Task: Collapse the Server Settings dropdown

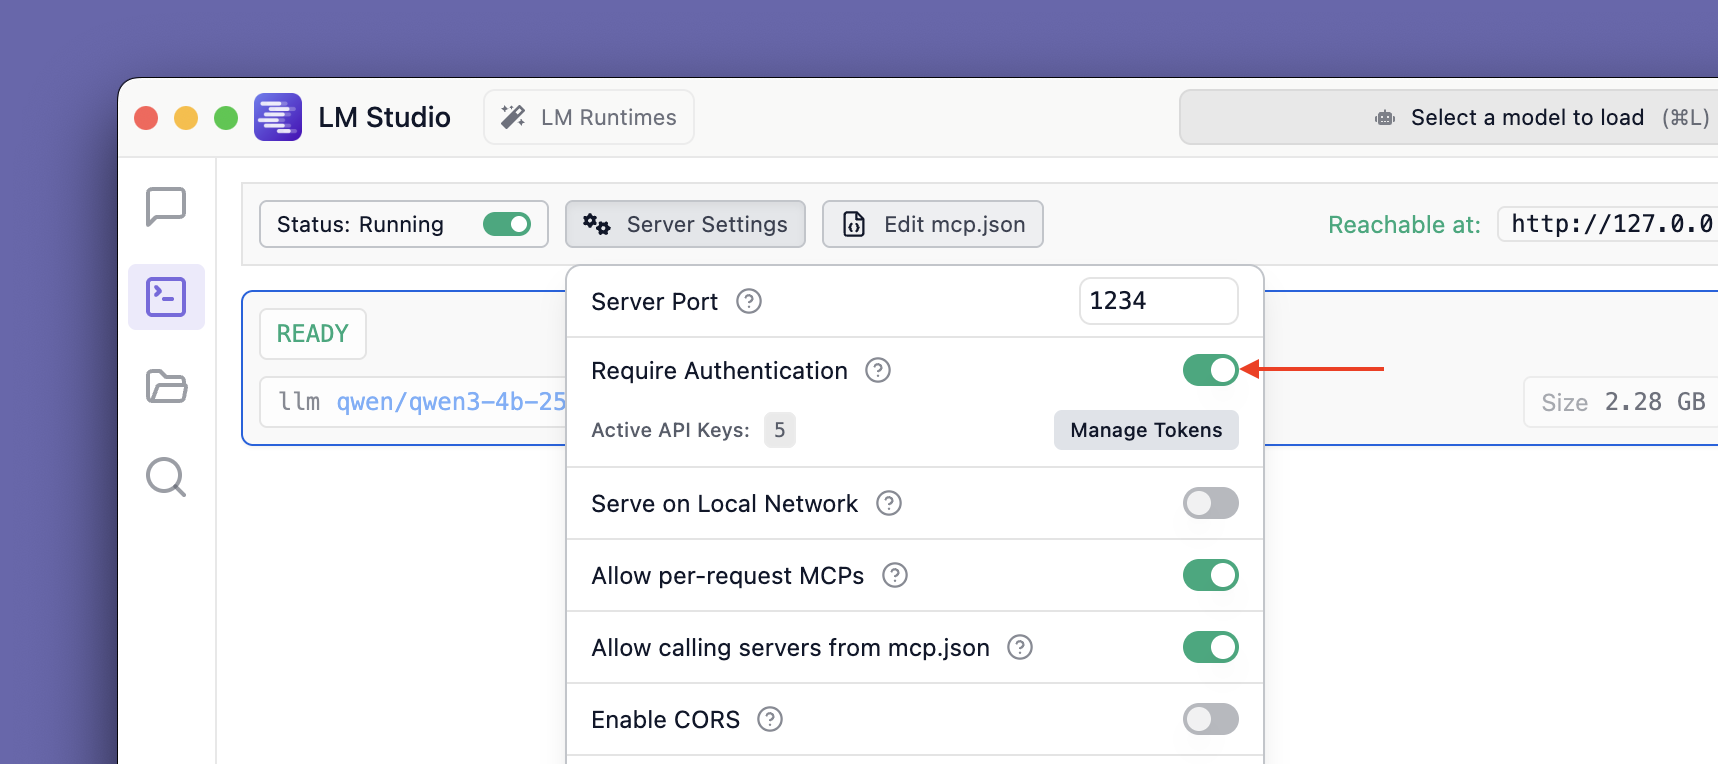Action: pyautogui.click(x=685, y=224)
